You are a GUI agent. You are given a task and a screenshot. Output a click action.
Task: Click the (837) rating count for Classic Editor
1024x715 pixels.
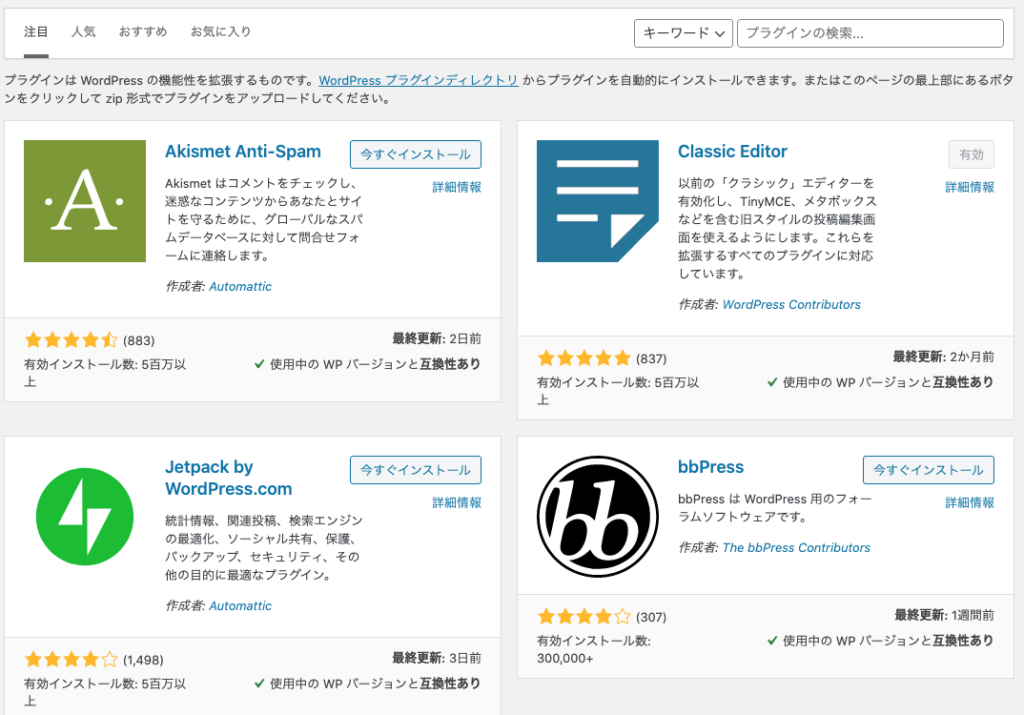652,359
